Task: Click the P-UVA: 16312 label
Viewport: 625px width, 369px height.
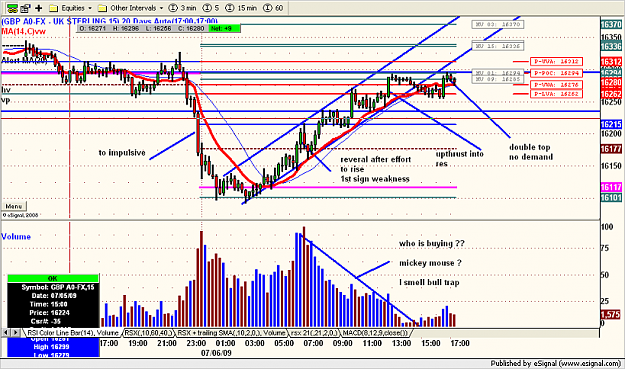Action: (x=556, y=62)
